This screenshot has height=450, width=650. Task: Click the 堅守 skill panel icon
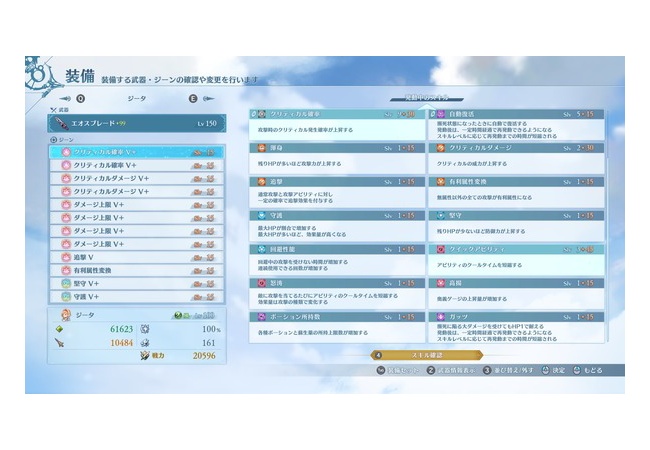point(441,215)
